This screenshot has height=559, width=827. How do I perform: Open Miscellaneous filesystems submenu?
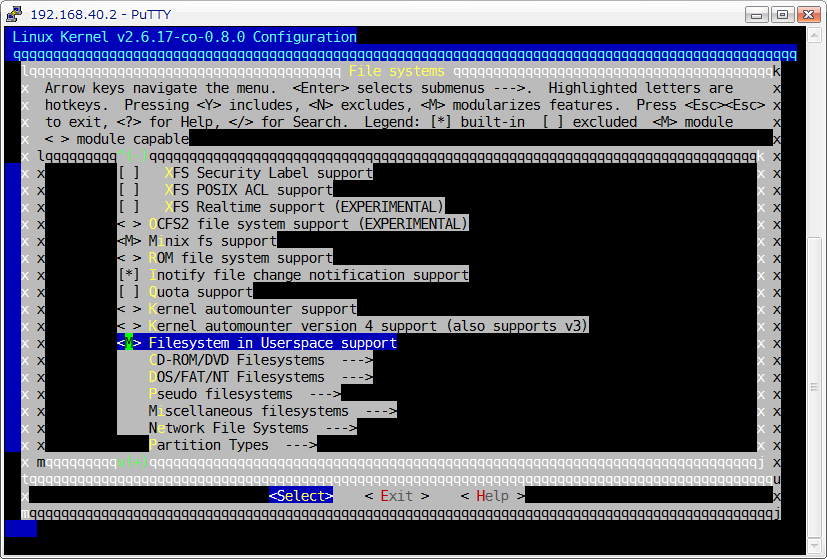click(272, 411)
